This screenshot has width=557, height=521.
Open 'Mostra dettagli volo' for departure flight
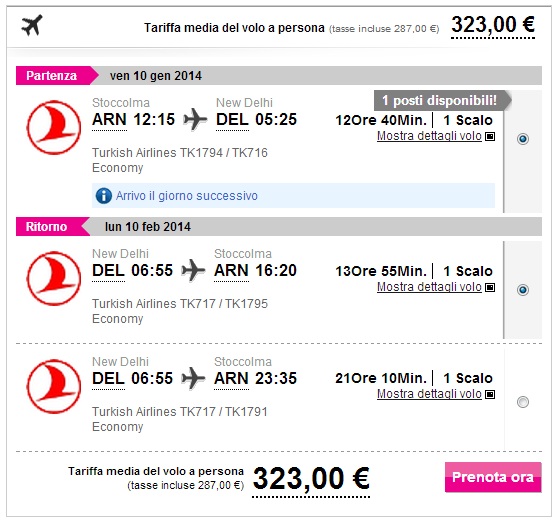429,136
